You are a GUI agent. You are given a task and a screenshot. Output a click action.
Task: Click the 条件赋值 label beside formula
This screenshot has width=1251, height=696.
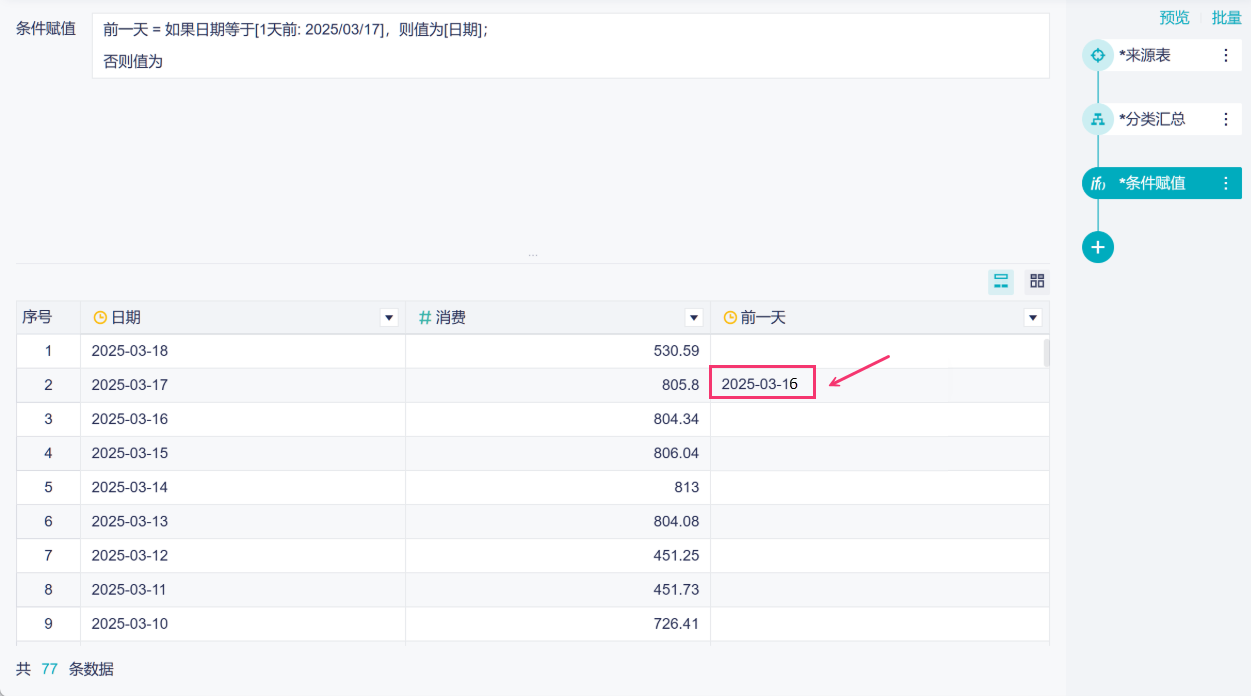coord(46,29)
